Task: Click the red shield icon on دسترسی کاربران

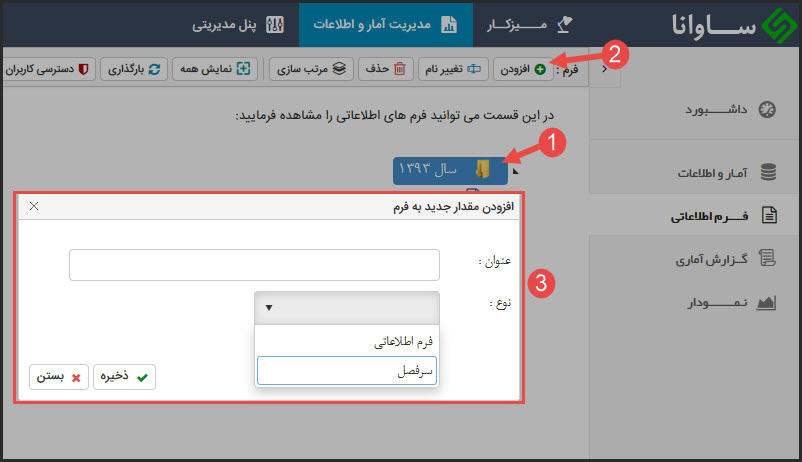Action: tap(83, 69)
